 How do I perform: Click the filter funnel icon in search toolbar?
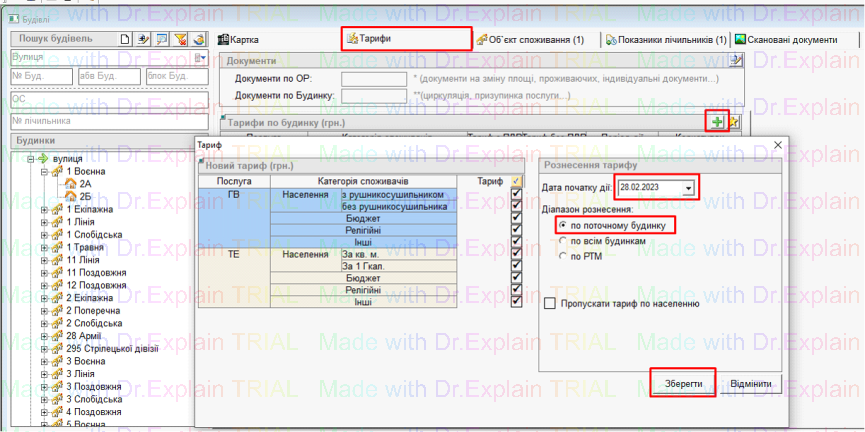point(180,39)
